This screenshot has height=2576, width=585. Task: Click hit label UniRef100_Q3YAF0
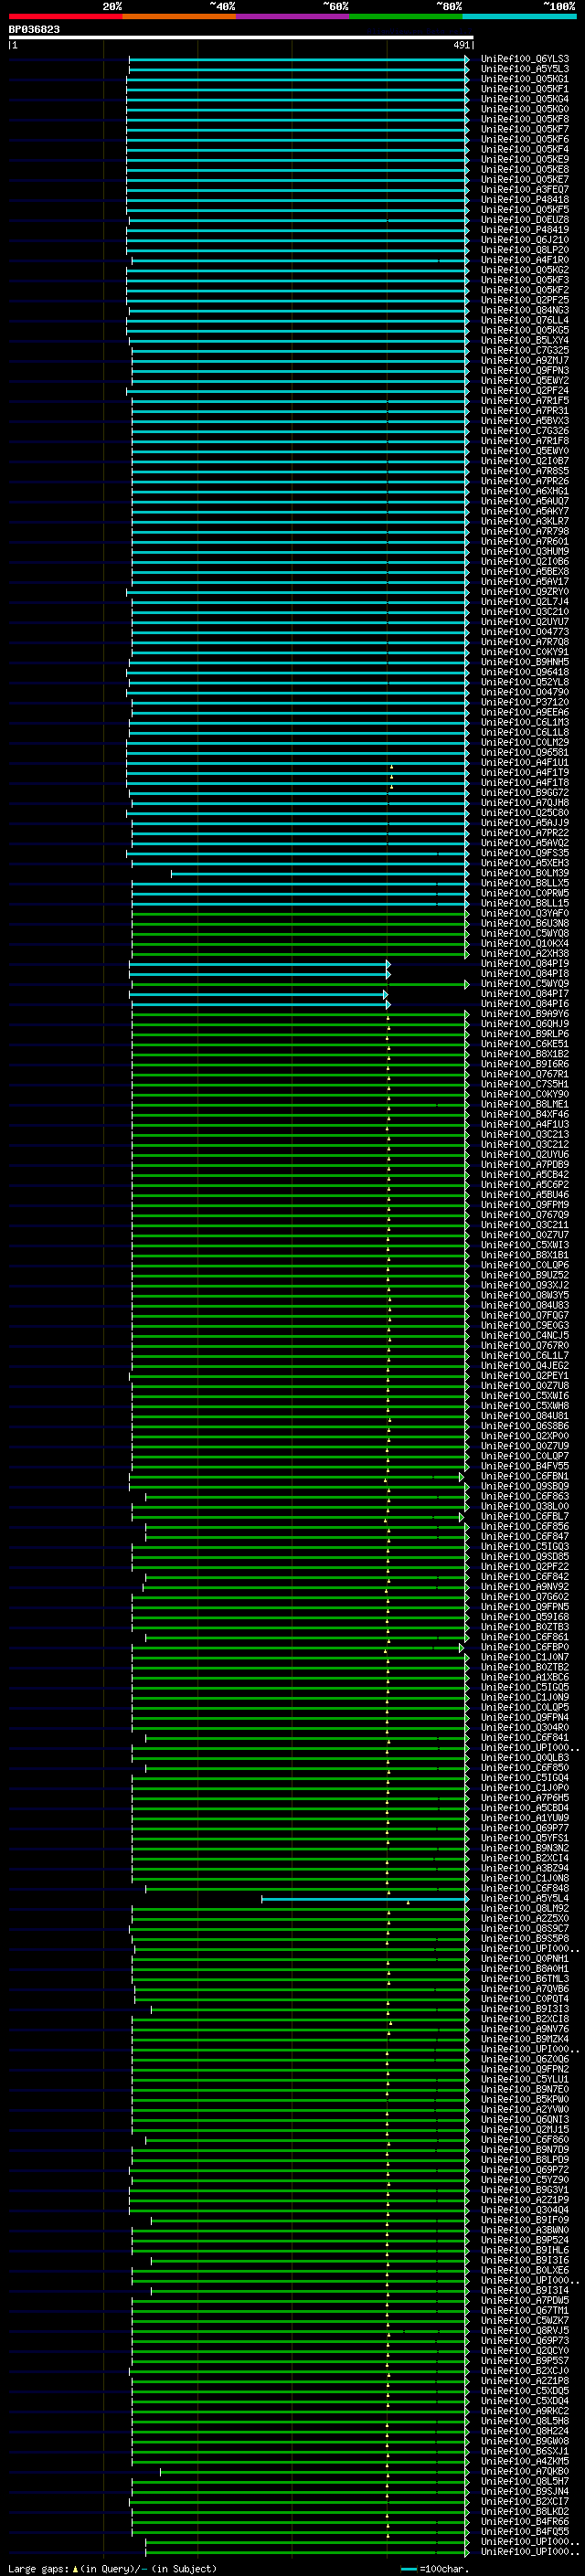click(x=525, y=913)
